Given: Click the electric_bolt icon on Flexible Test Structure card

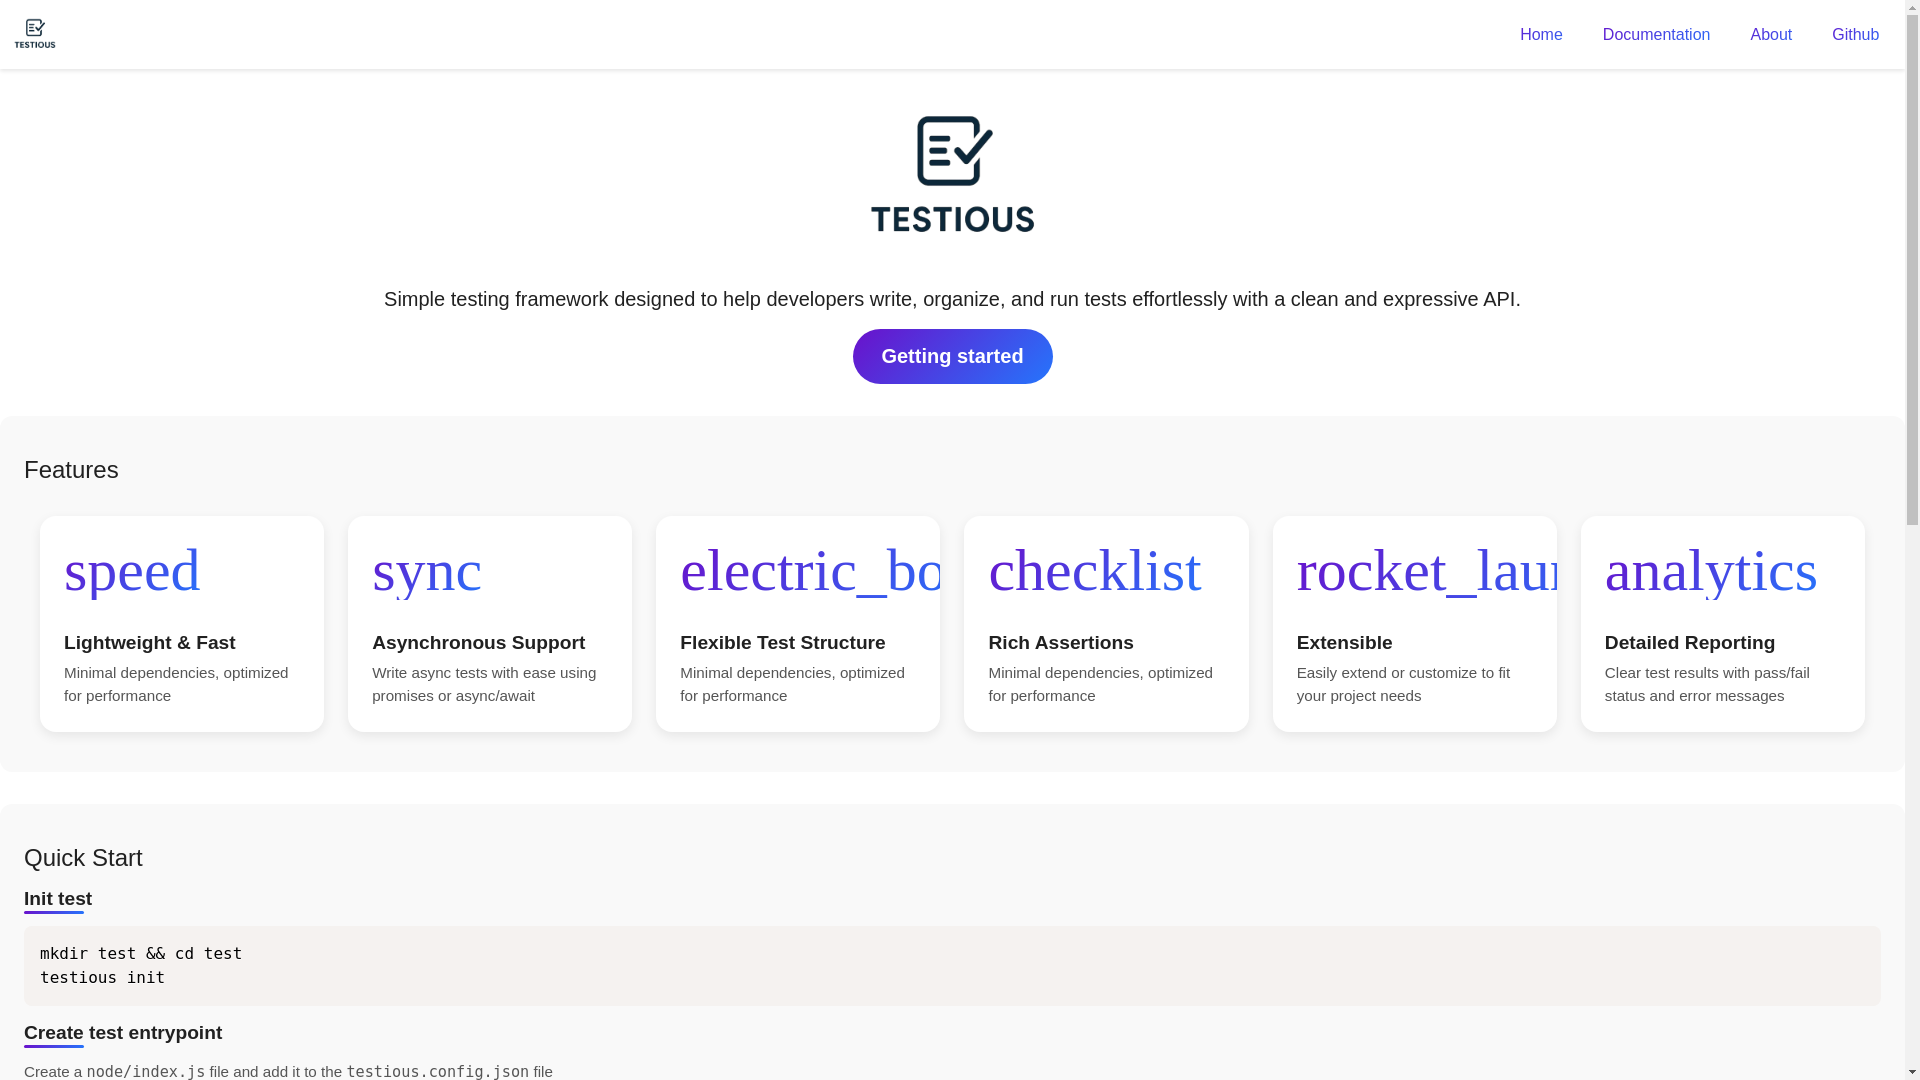Looking at the screenshot, I should click(810, 571).
